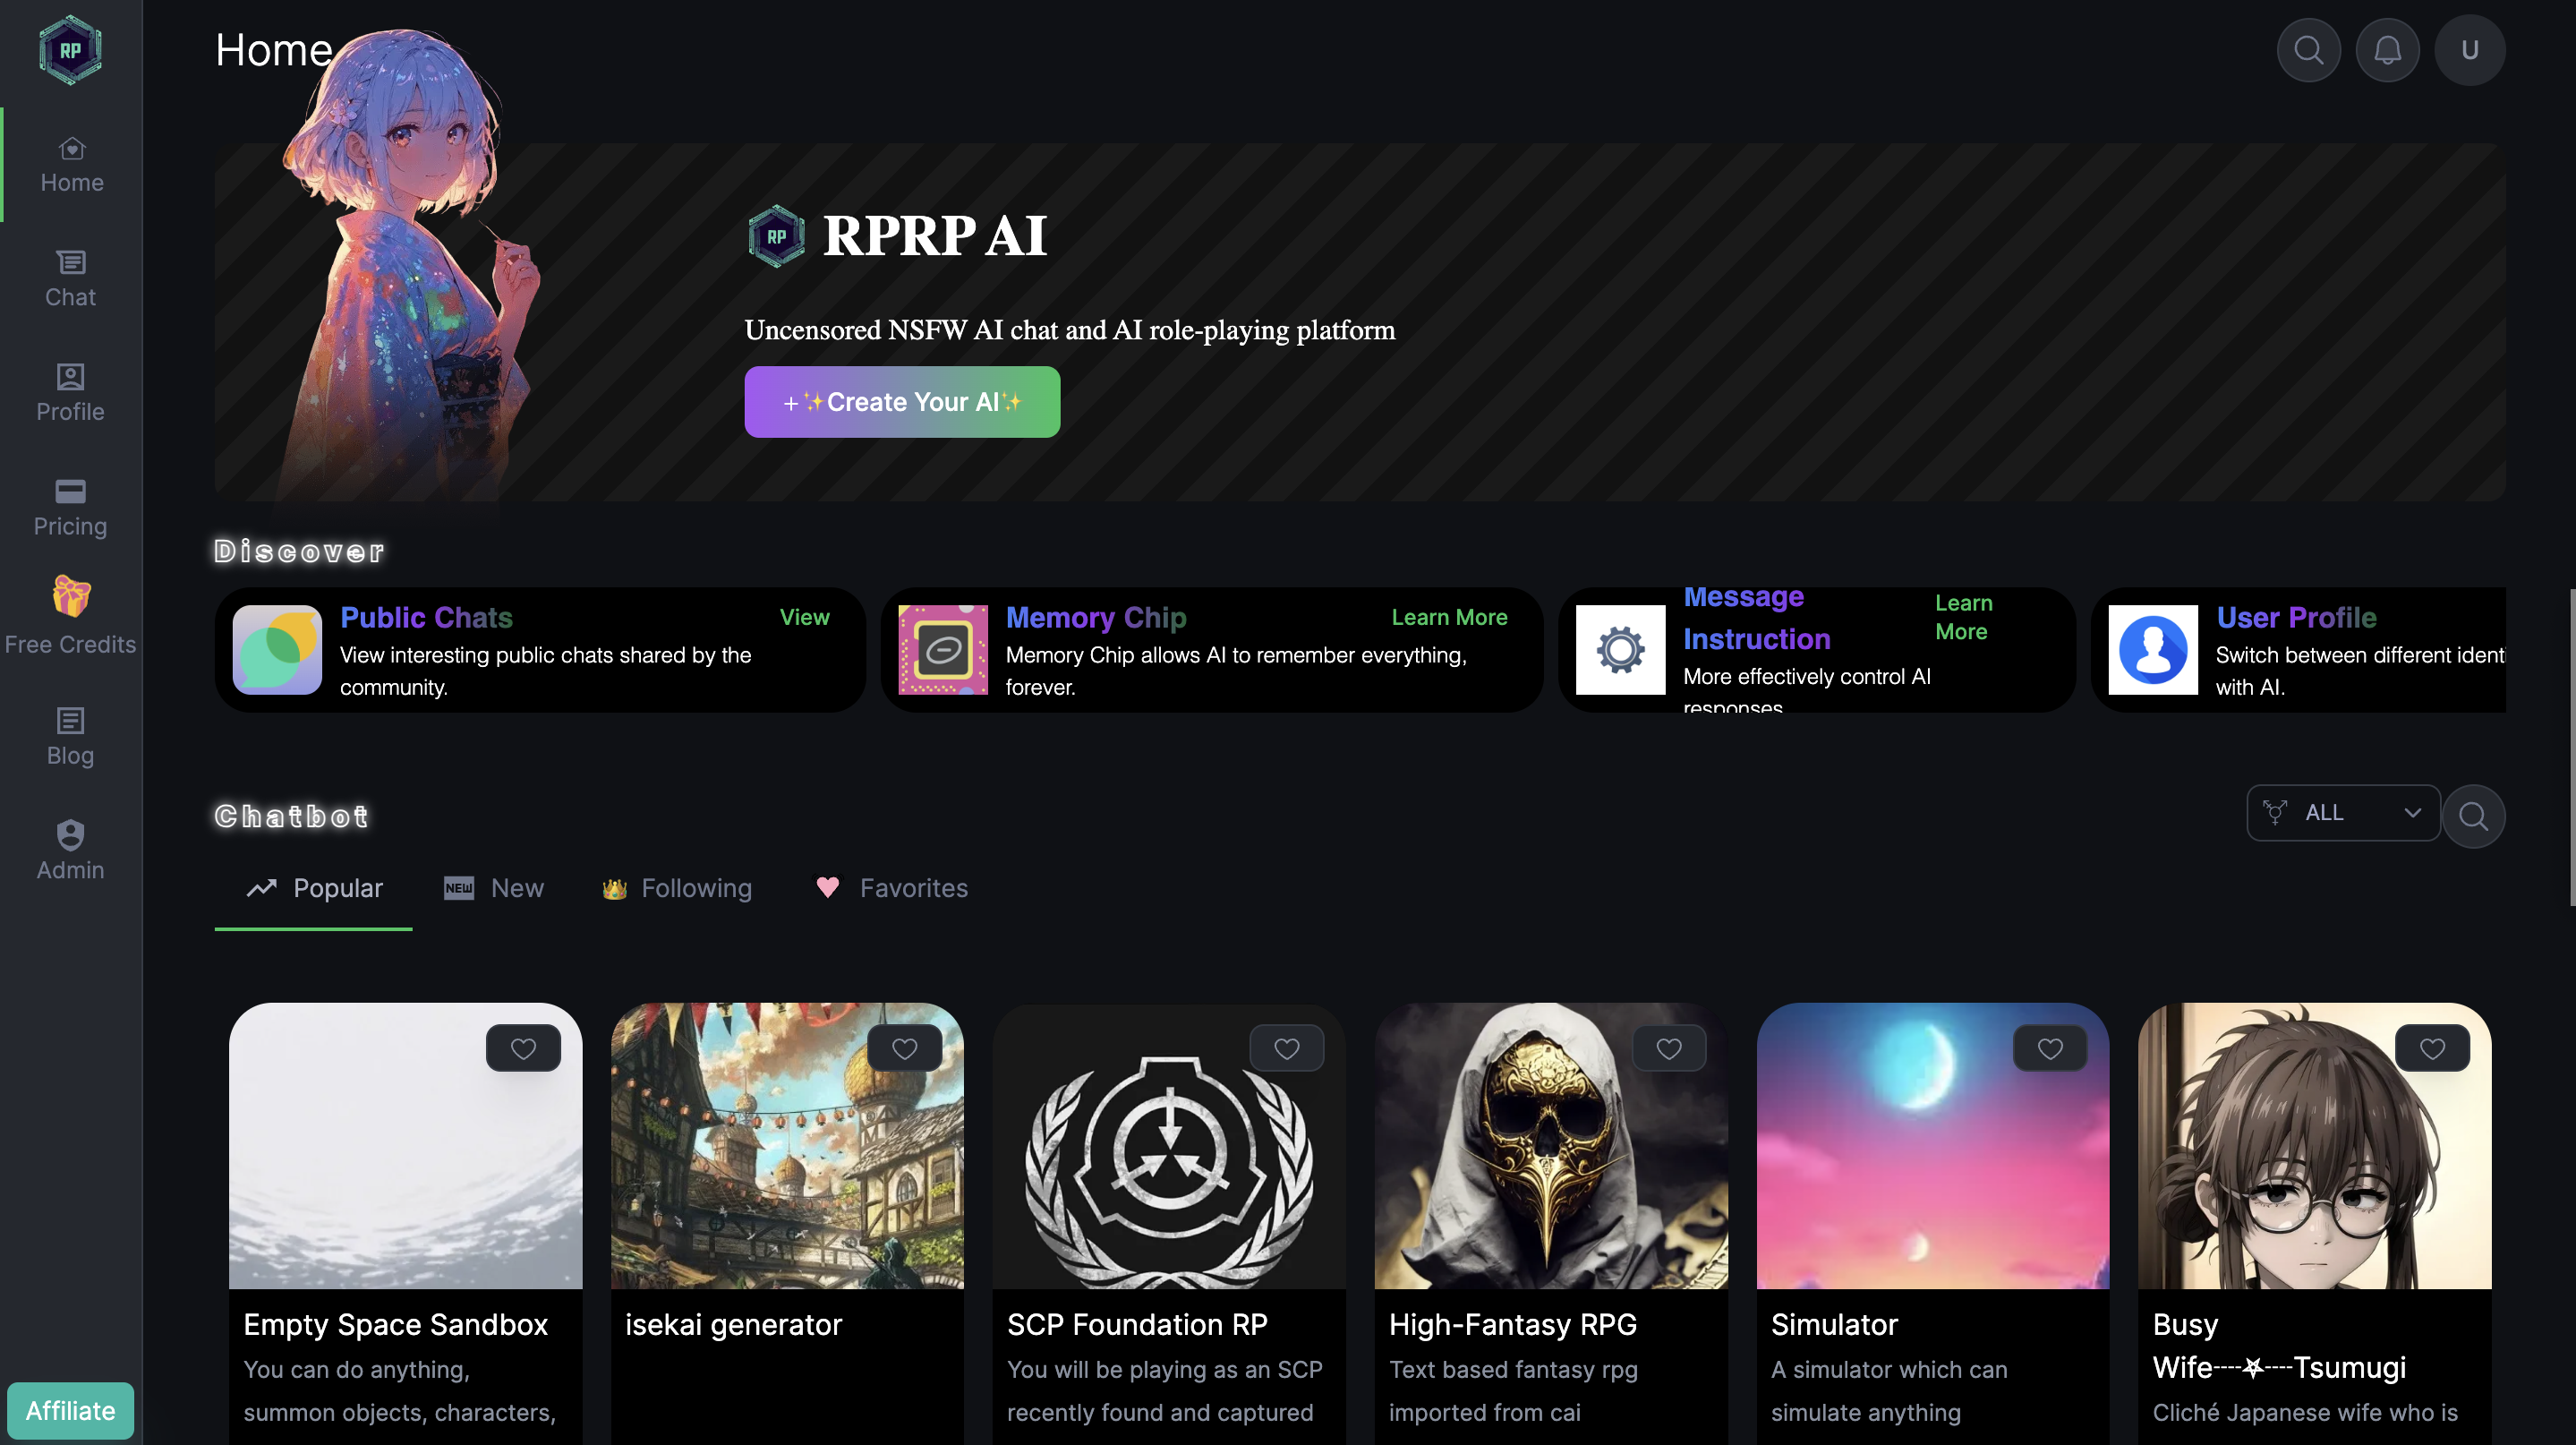Click the 'isekai generator' card title
The width and height of the screenshot is (2576, 1445).
(x=733, y=1324)
